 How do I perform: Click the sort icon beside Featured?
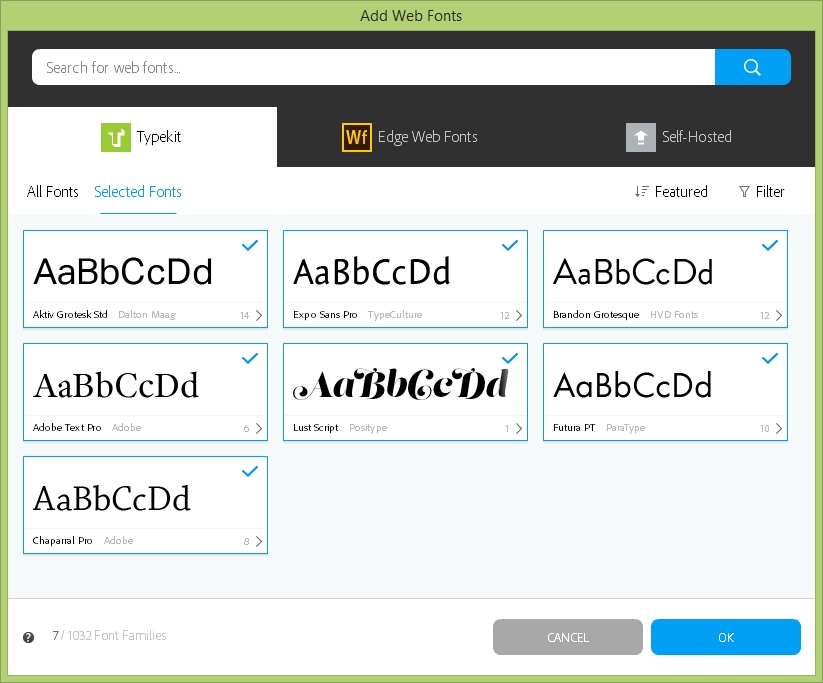click(x=641, y=192)
